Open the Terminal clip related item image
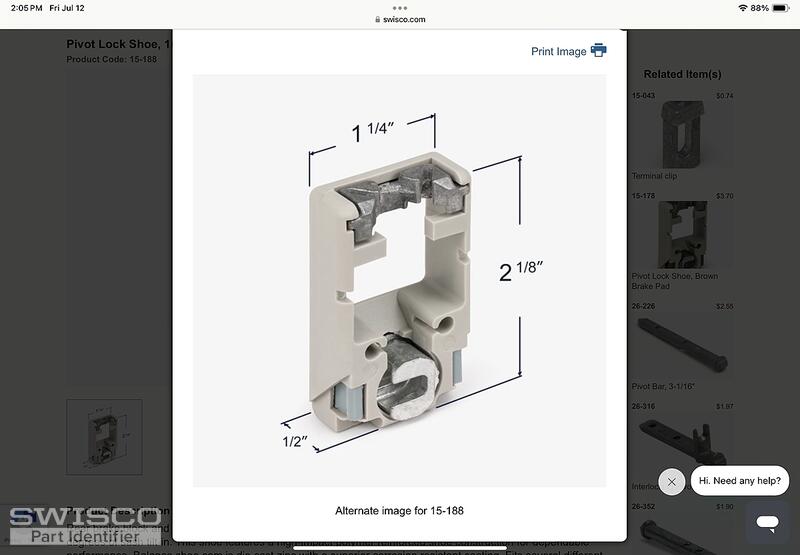The width and height of the screenshot is (800, 555). click(x=682, y=135)
